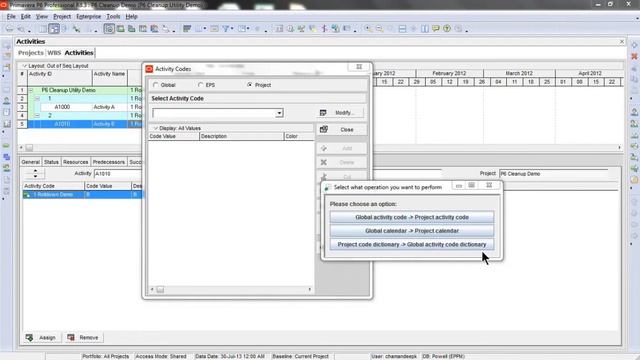The height and width of the screenshot is (360, 640).
Task: Open the General details tab
Action: pos(31,162)
